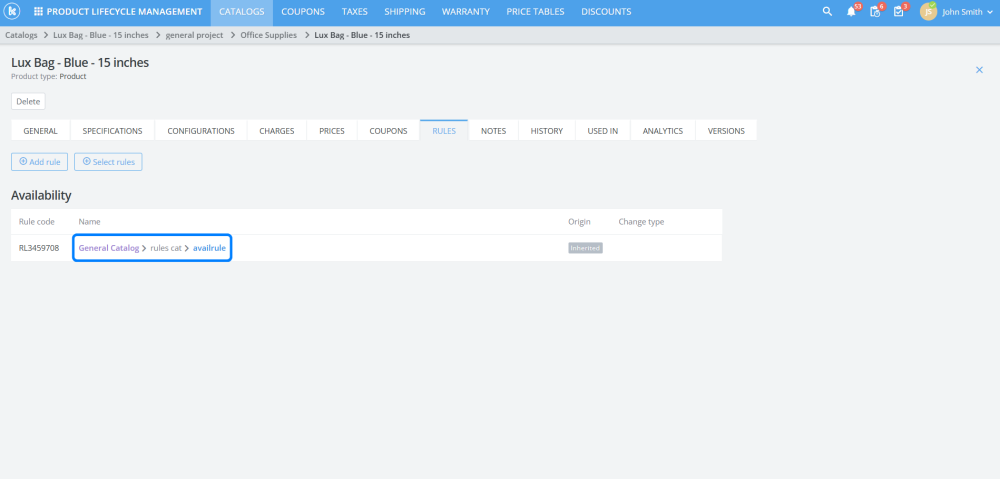Viewport: 1000px width, 479px height.
Task: Click the 'Product type: Product' text
Action: 48,77
